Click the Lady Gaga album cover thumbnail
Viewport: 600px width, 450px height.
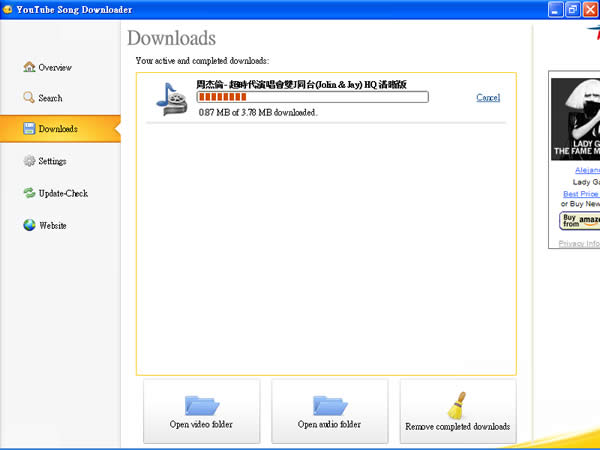coord(576,119)
